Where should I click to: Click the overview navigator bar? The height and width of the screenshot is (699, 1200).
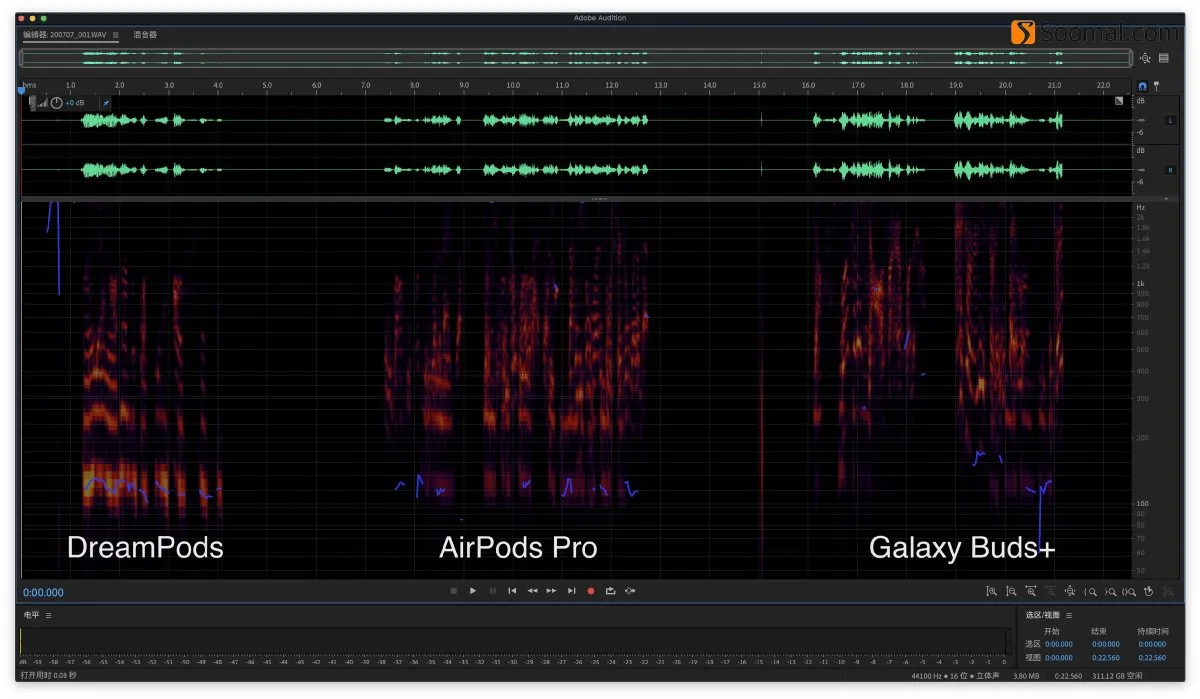[576, 58]
